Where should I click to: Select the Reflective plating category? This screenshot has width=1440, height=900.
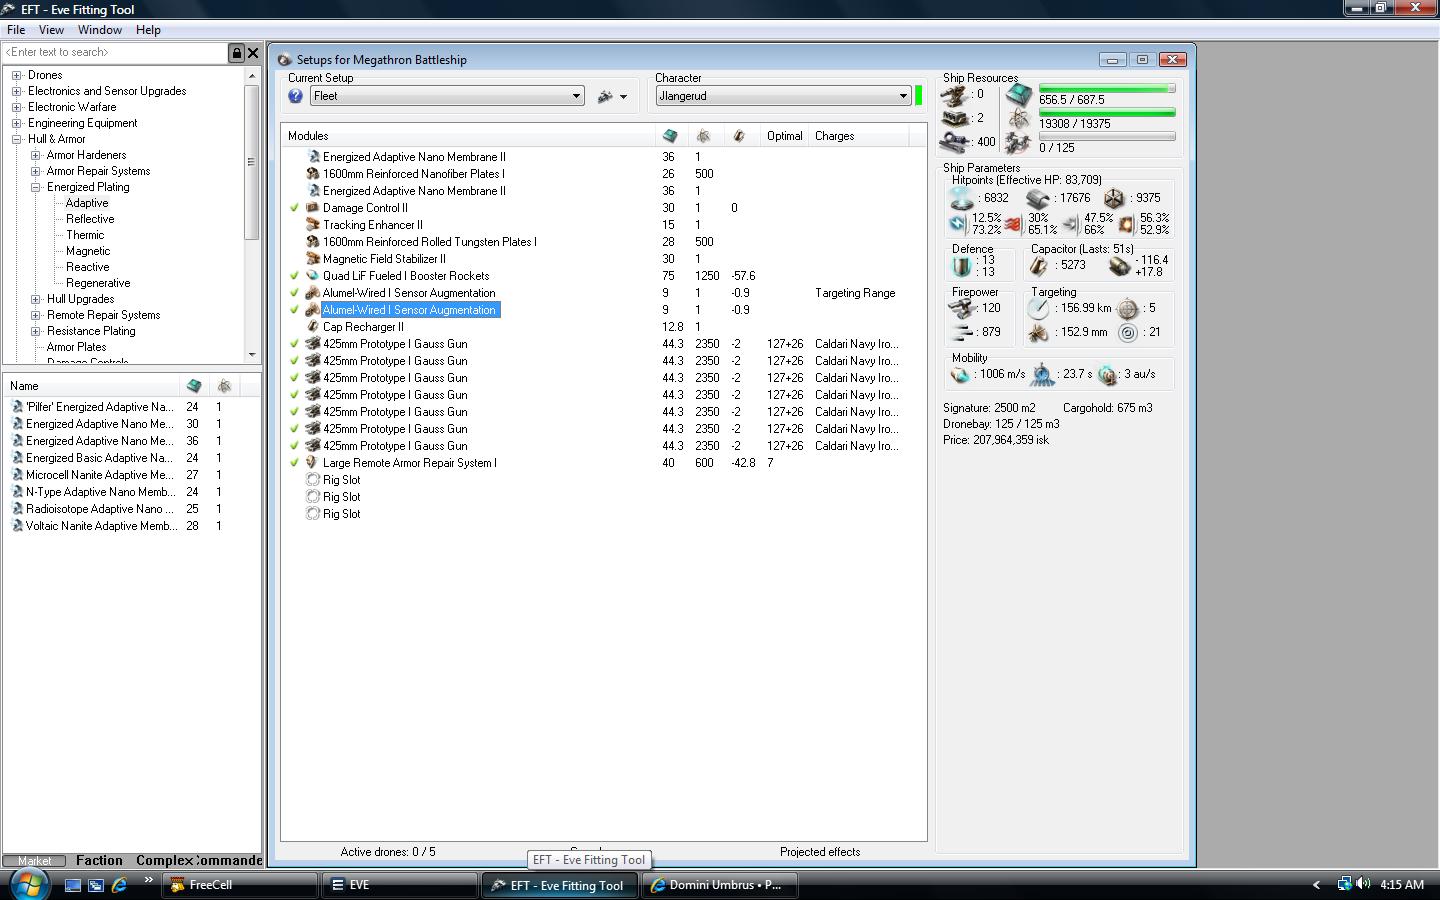coord(90,219)
